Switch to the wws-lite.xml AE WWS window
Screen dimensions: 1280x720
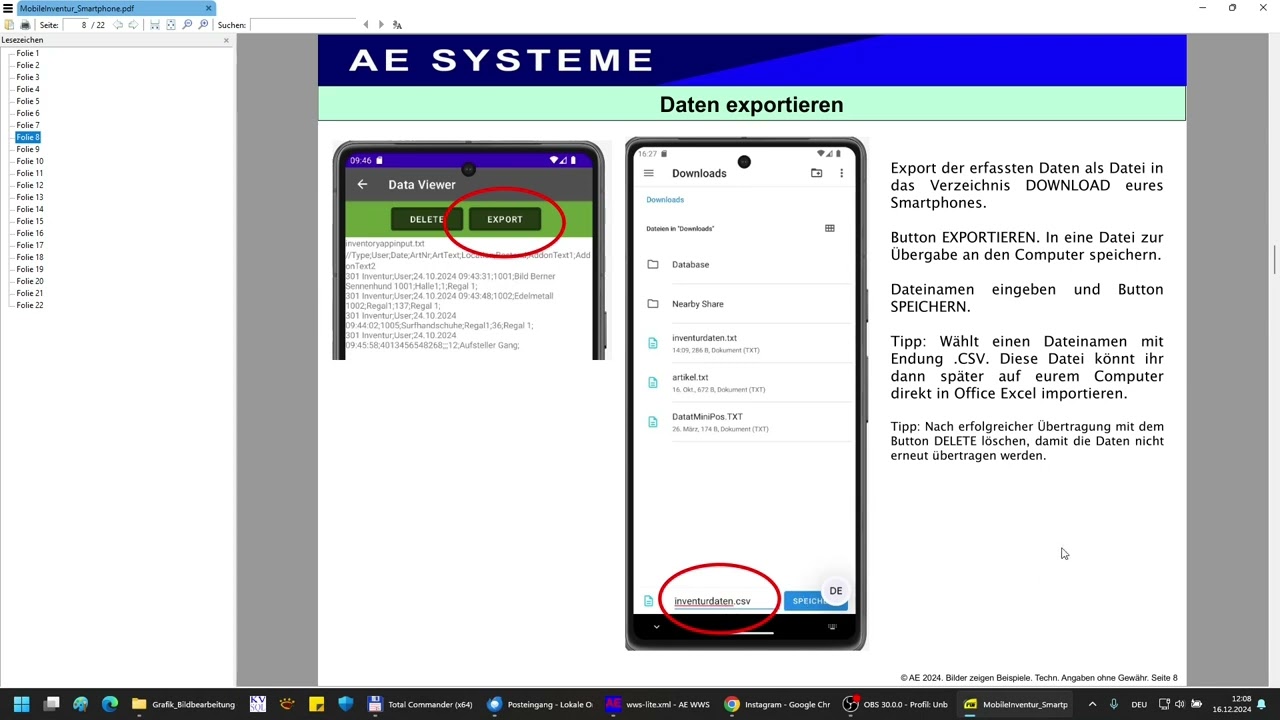pos(659,704)
